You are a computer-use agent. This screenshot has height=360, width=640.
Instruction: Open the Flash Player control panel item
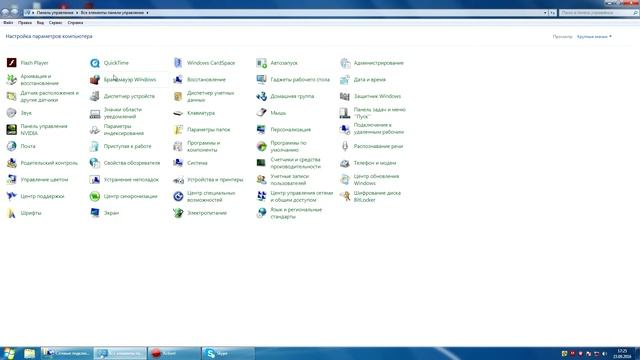click(x=27, y=63)
